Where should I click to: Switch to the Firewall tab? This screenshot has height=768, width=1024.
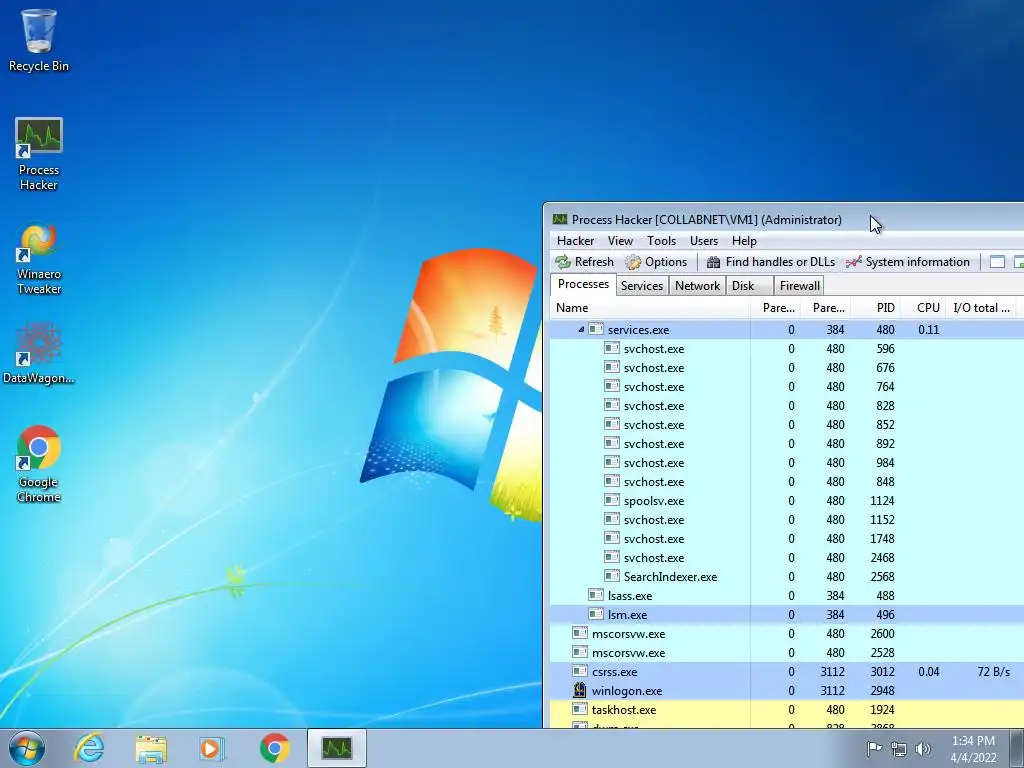799,286
